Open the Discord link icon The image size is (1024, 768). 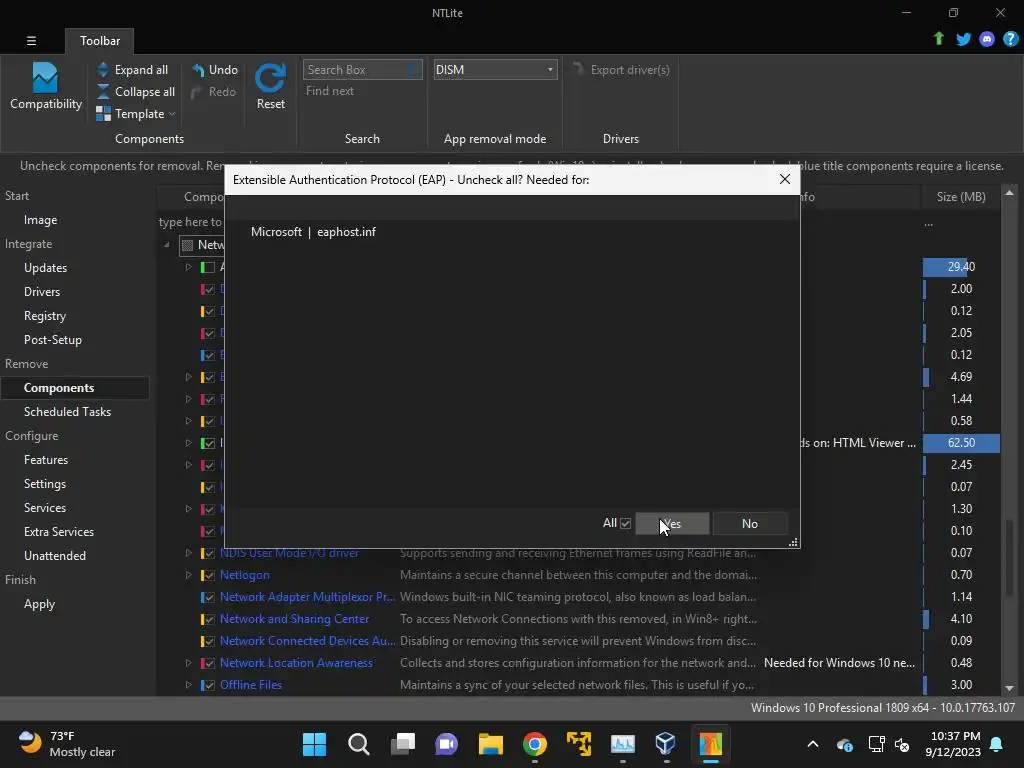point(987,39)
